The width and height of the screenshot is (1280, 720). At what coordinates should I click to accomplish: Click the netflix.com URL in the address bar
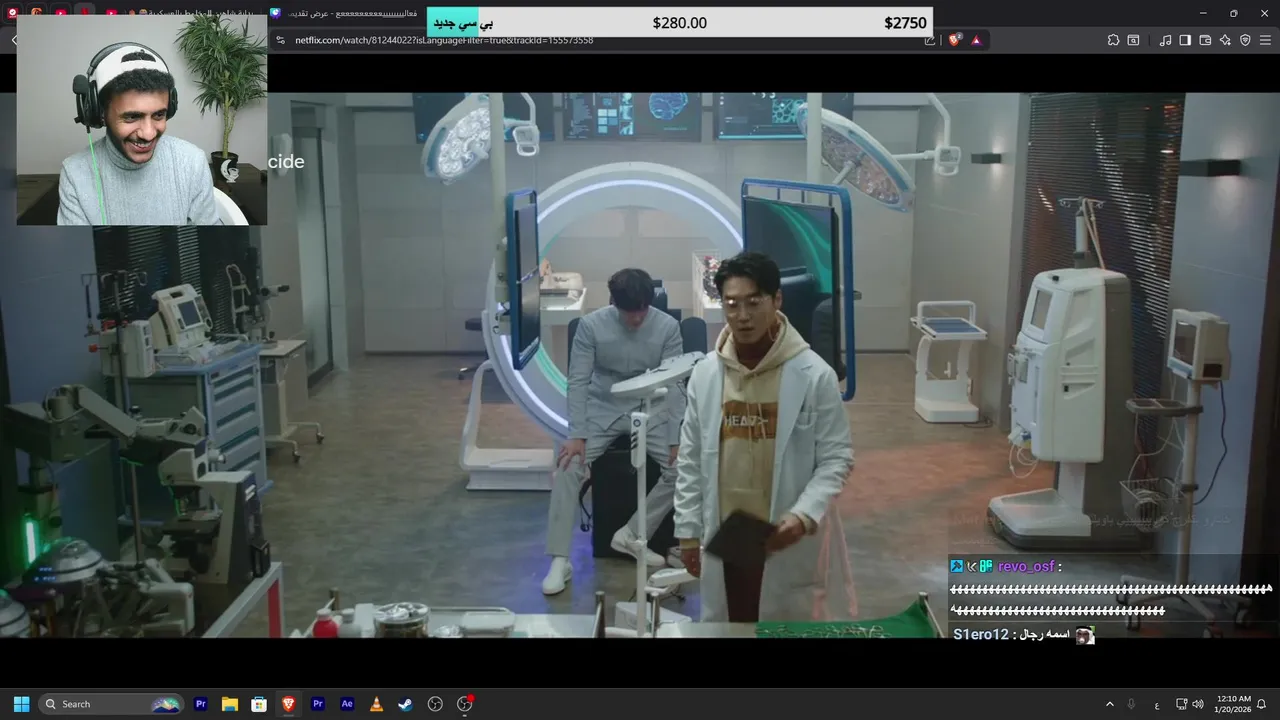(444, 40)
